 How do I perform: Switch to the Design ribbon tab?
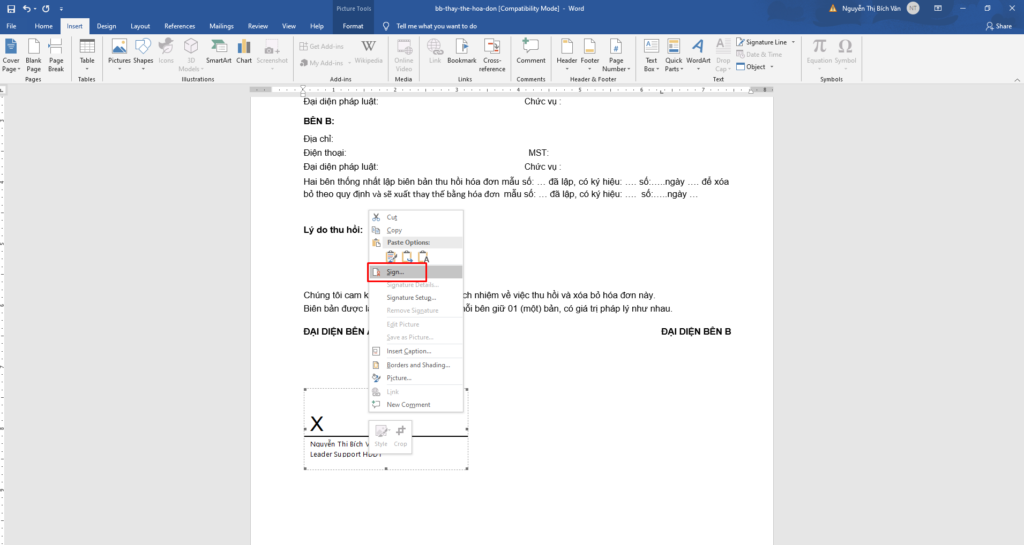click(x=106, y=25)
